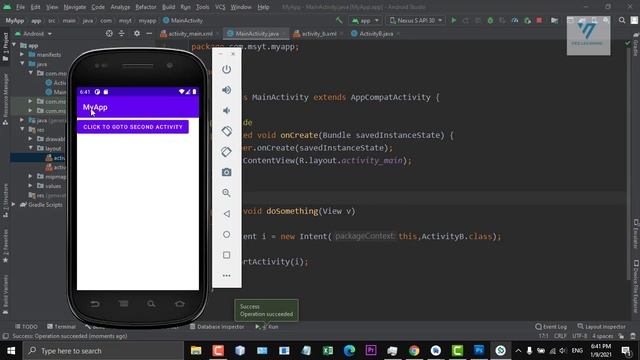The image size is (640, 360).
Task: Click the MainActivity breadcrumb in navigation bar
Action: click(182, 20)
